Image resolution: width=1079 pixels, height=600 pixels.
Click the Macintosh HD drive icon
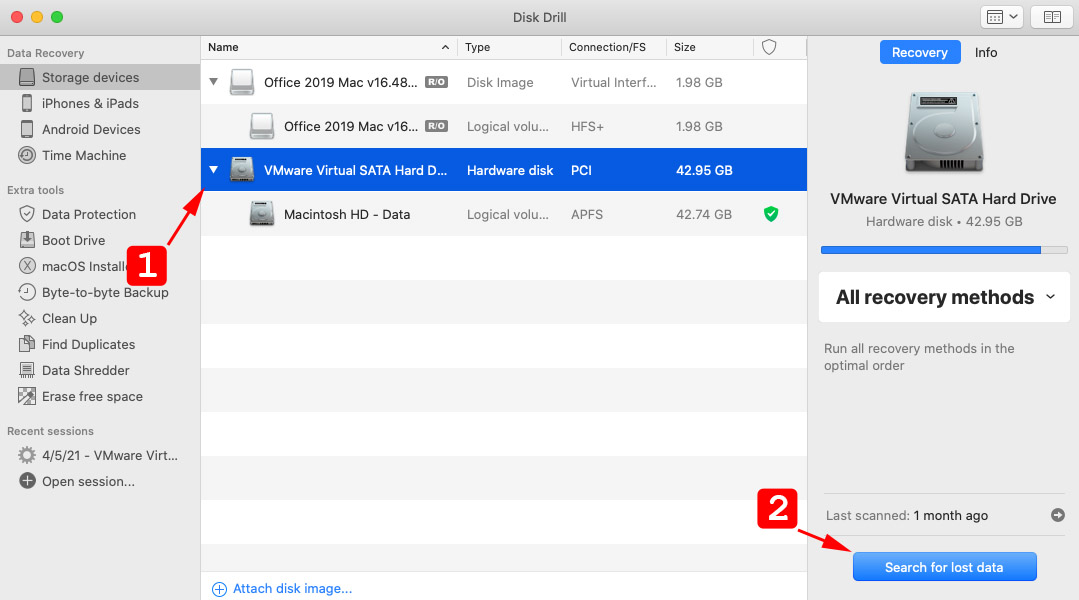point(261,214)
